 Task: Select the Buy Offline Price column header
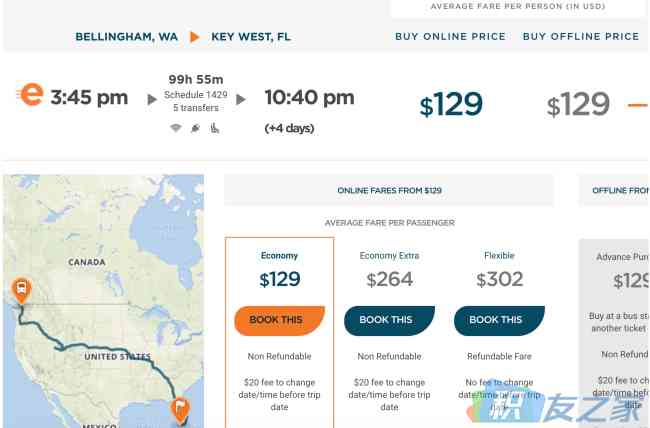(x=581, y=36)
